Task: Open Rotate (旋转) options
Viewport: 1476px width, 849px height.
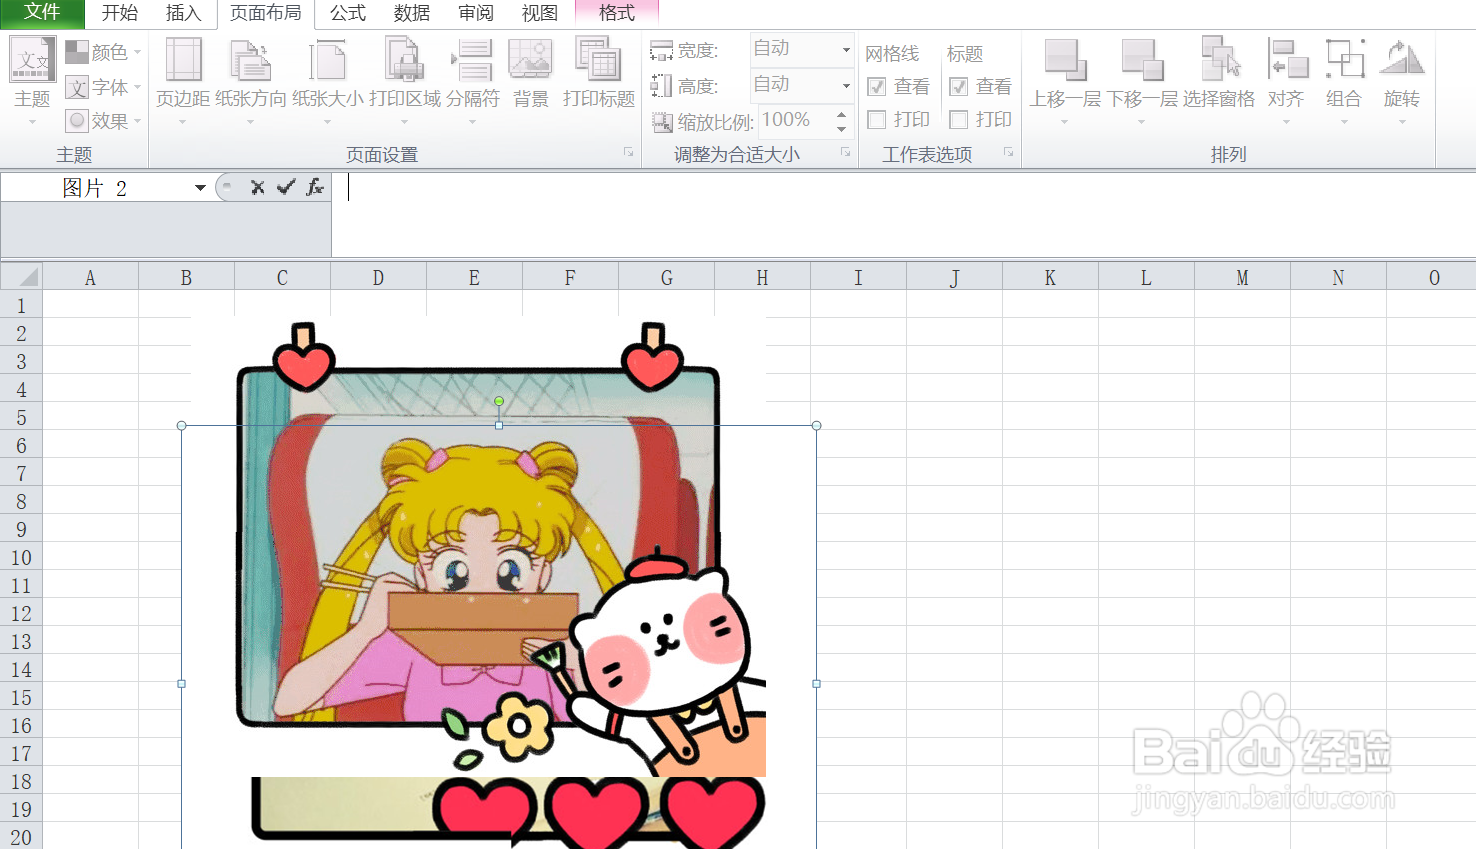Action: tap(1402, 80)
